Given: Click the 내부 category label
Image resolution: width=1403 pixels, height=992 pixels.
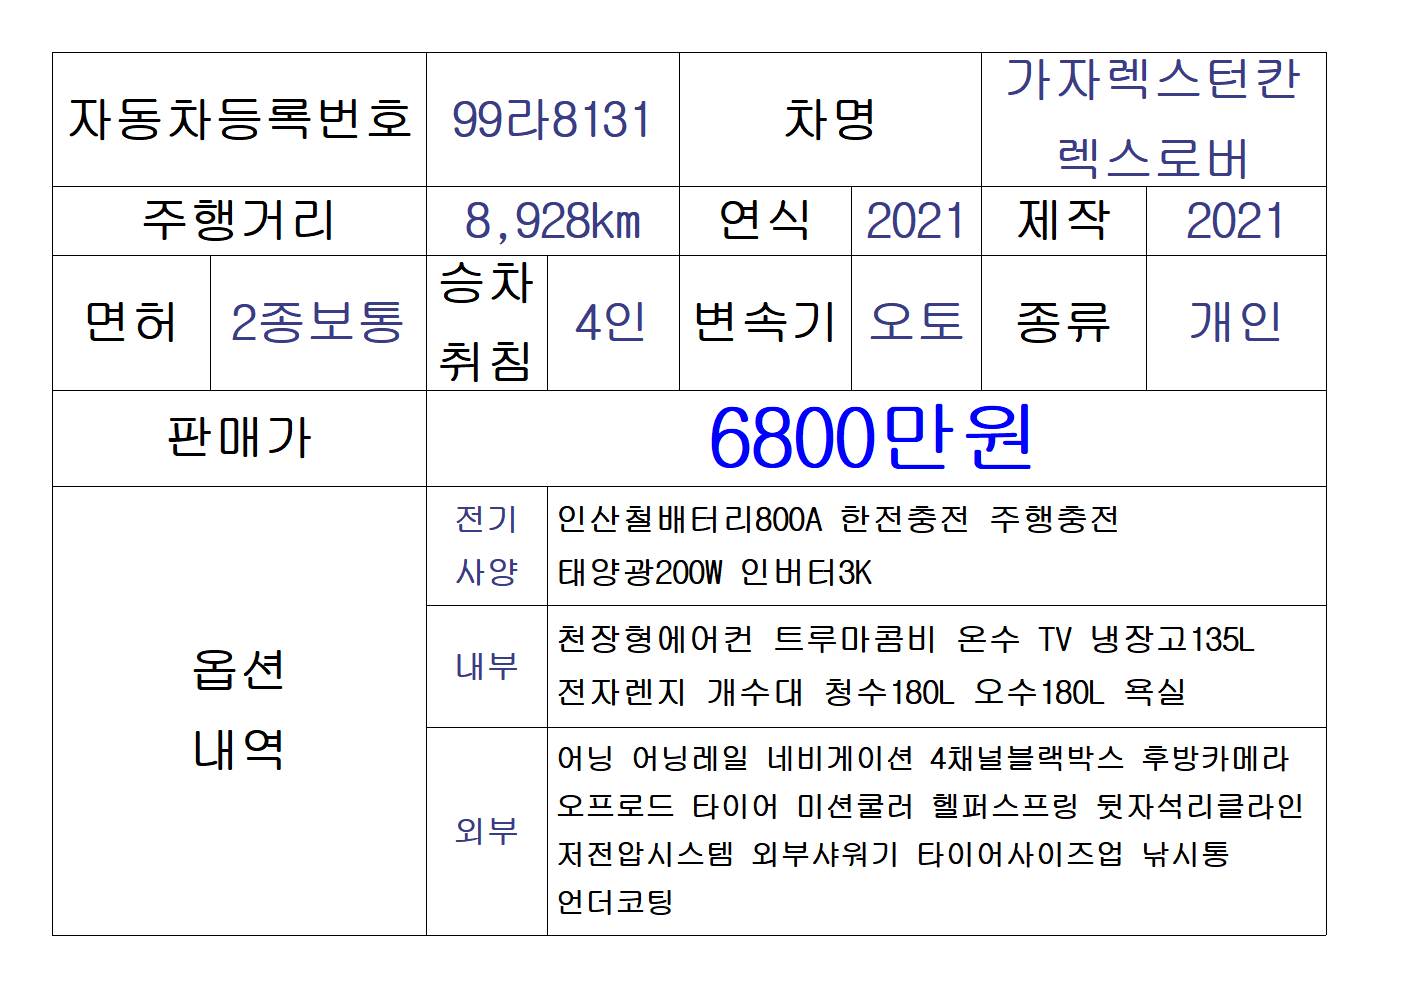Looking at the screenshot, I should [x=486, y=666].
